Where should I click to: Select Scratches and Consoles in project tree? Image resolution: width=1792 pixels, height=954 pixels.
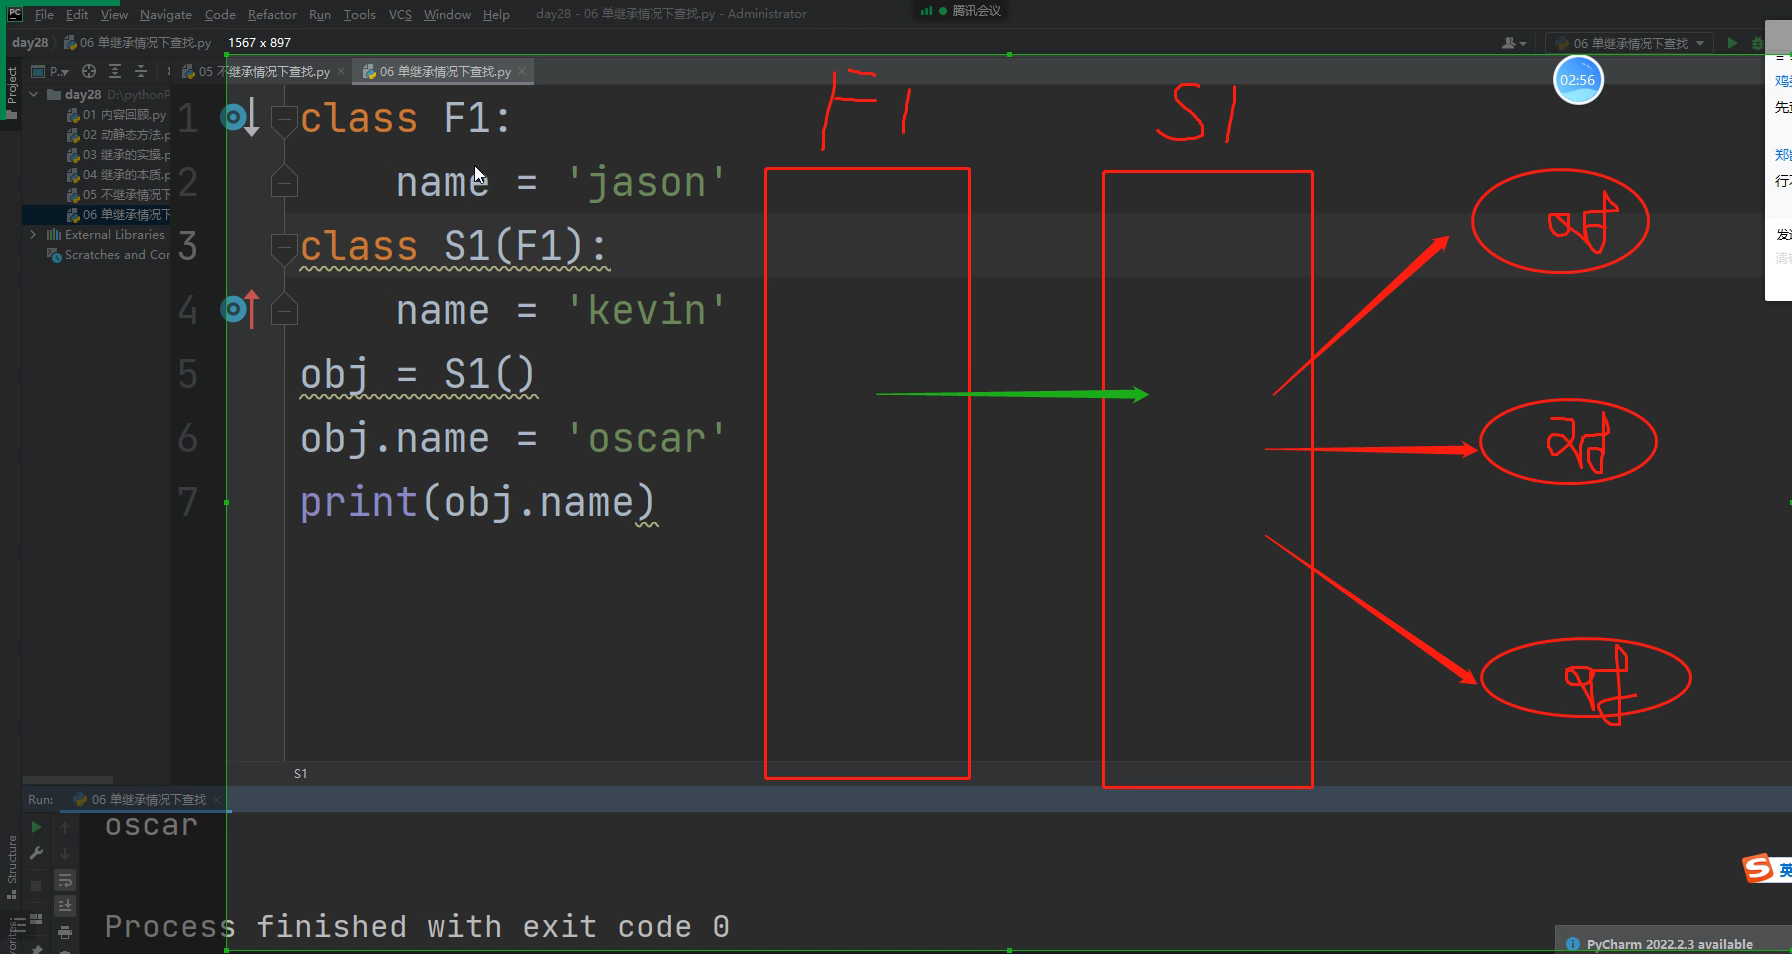pos(109,254)
